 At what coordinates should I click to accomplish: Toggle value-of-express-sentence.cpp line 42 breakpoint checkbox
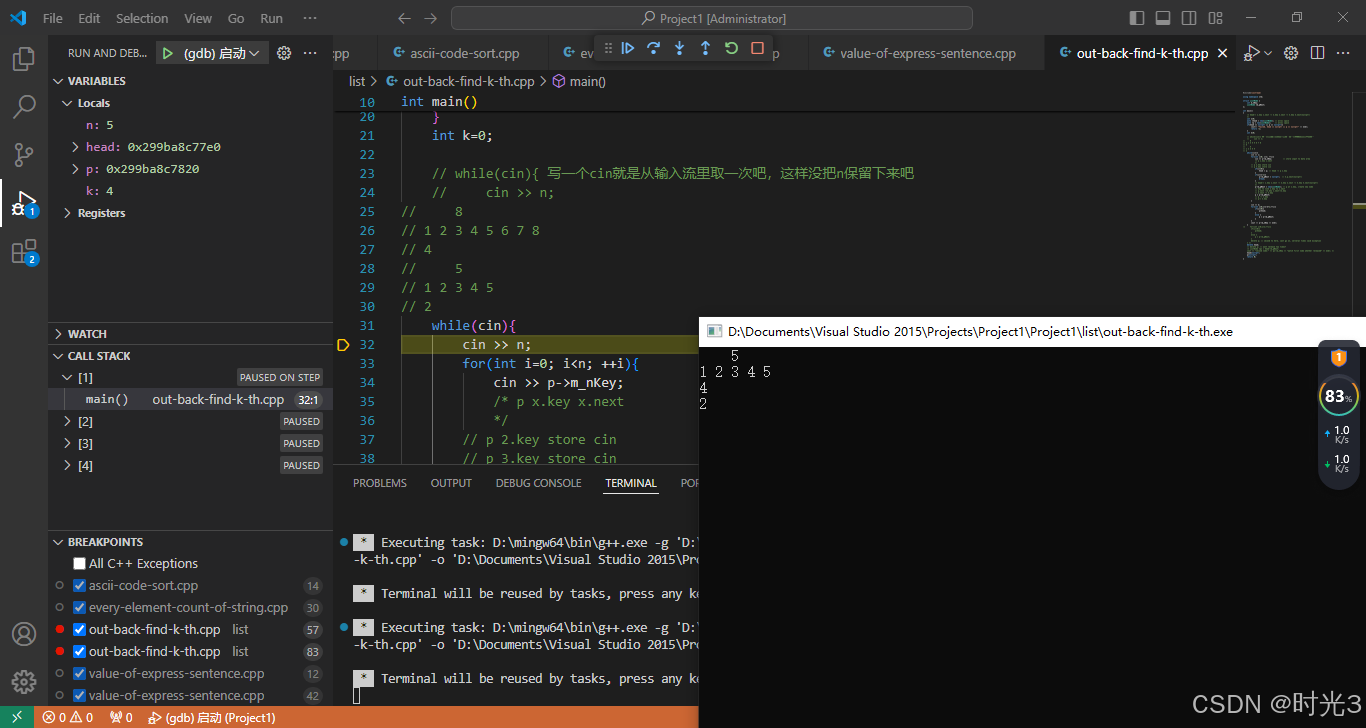click(x=79, y=696)
